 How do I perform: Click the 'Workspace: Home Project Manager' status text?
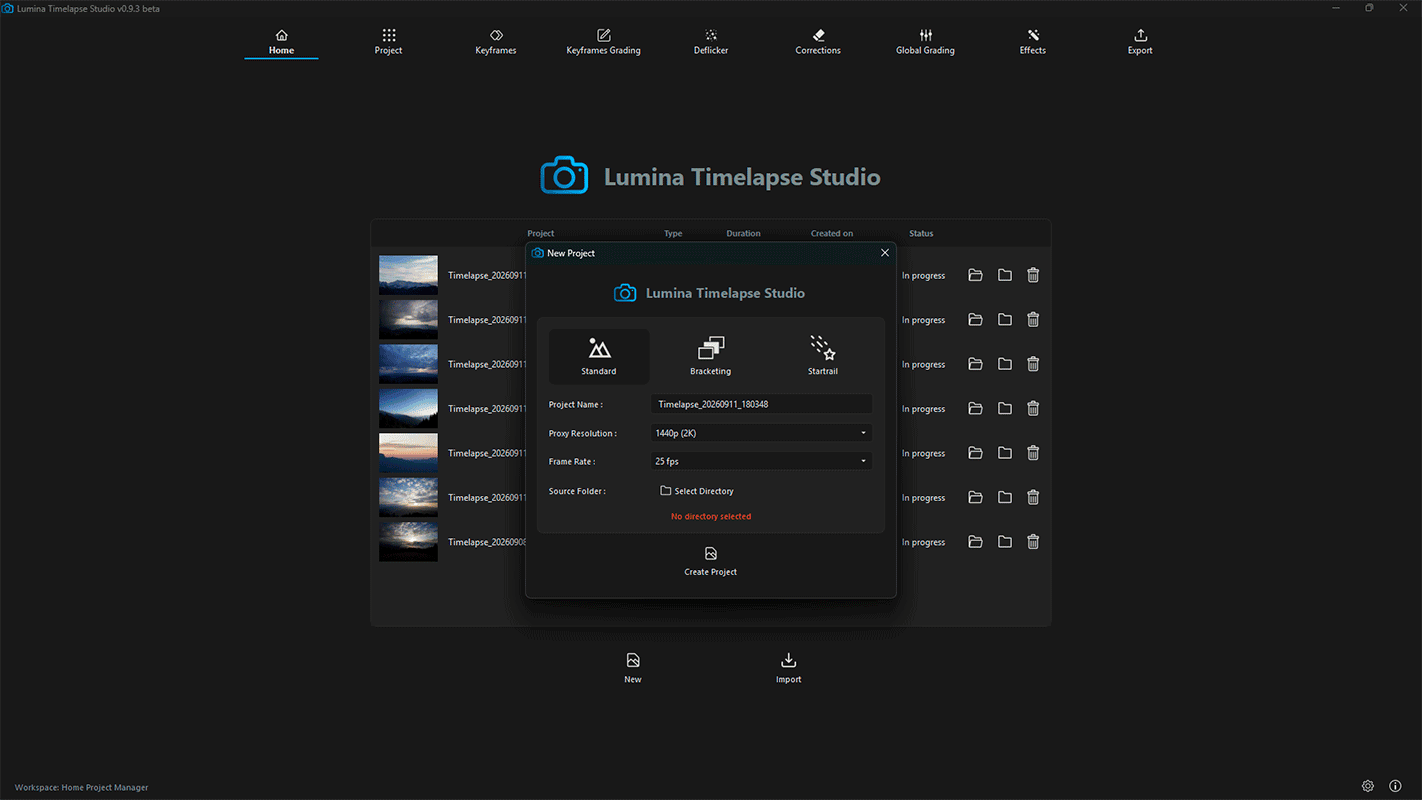82,787
